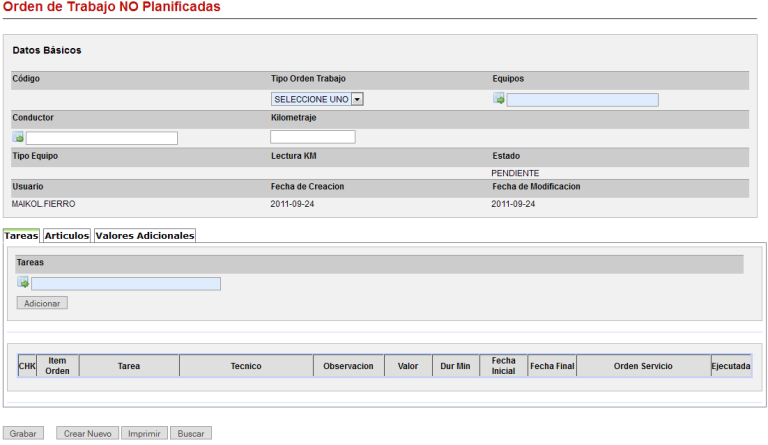Click the Grabar button

click(22, 434)
